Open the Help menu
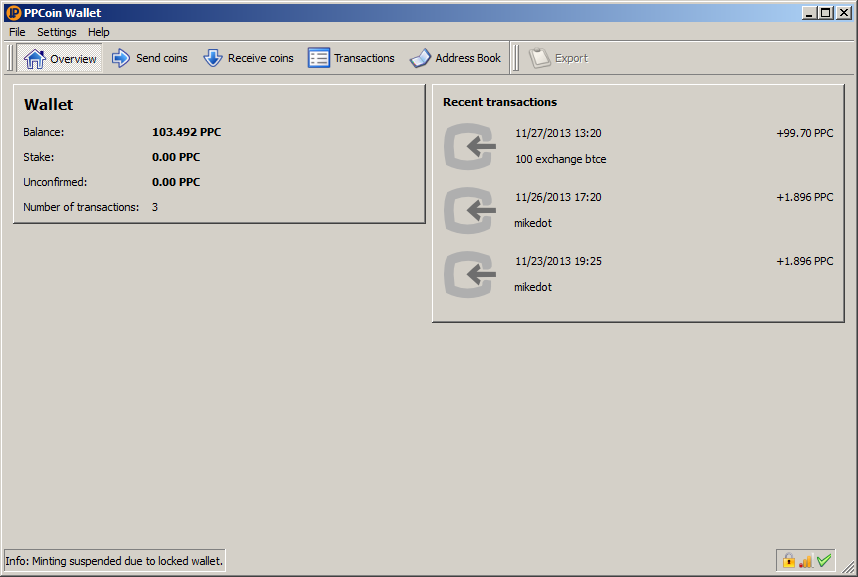The image size is (858, 577). click(x=99, y=32)
